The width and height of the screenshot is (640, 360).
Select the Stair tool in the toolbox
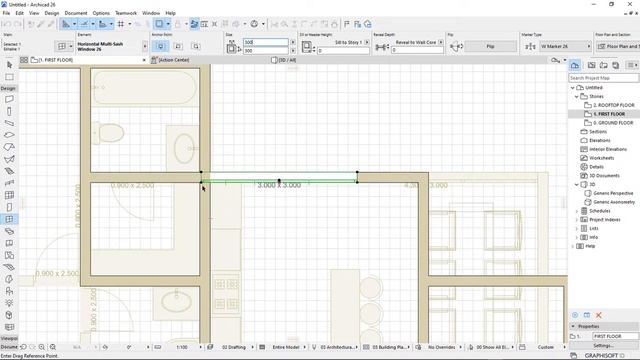coord(9,171)
